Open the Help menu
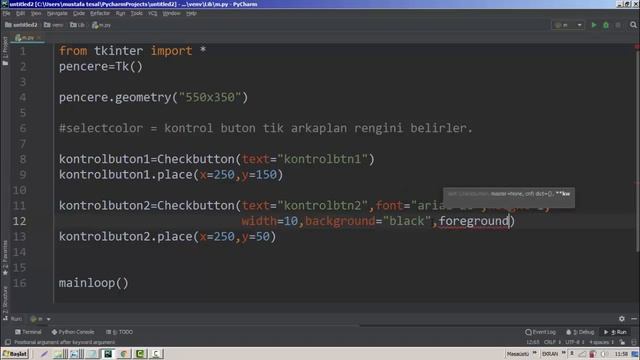This screenshot has width=640, height=360. coord(191,13)
